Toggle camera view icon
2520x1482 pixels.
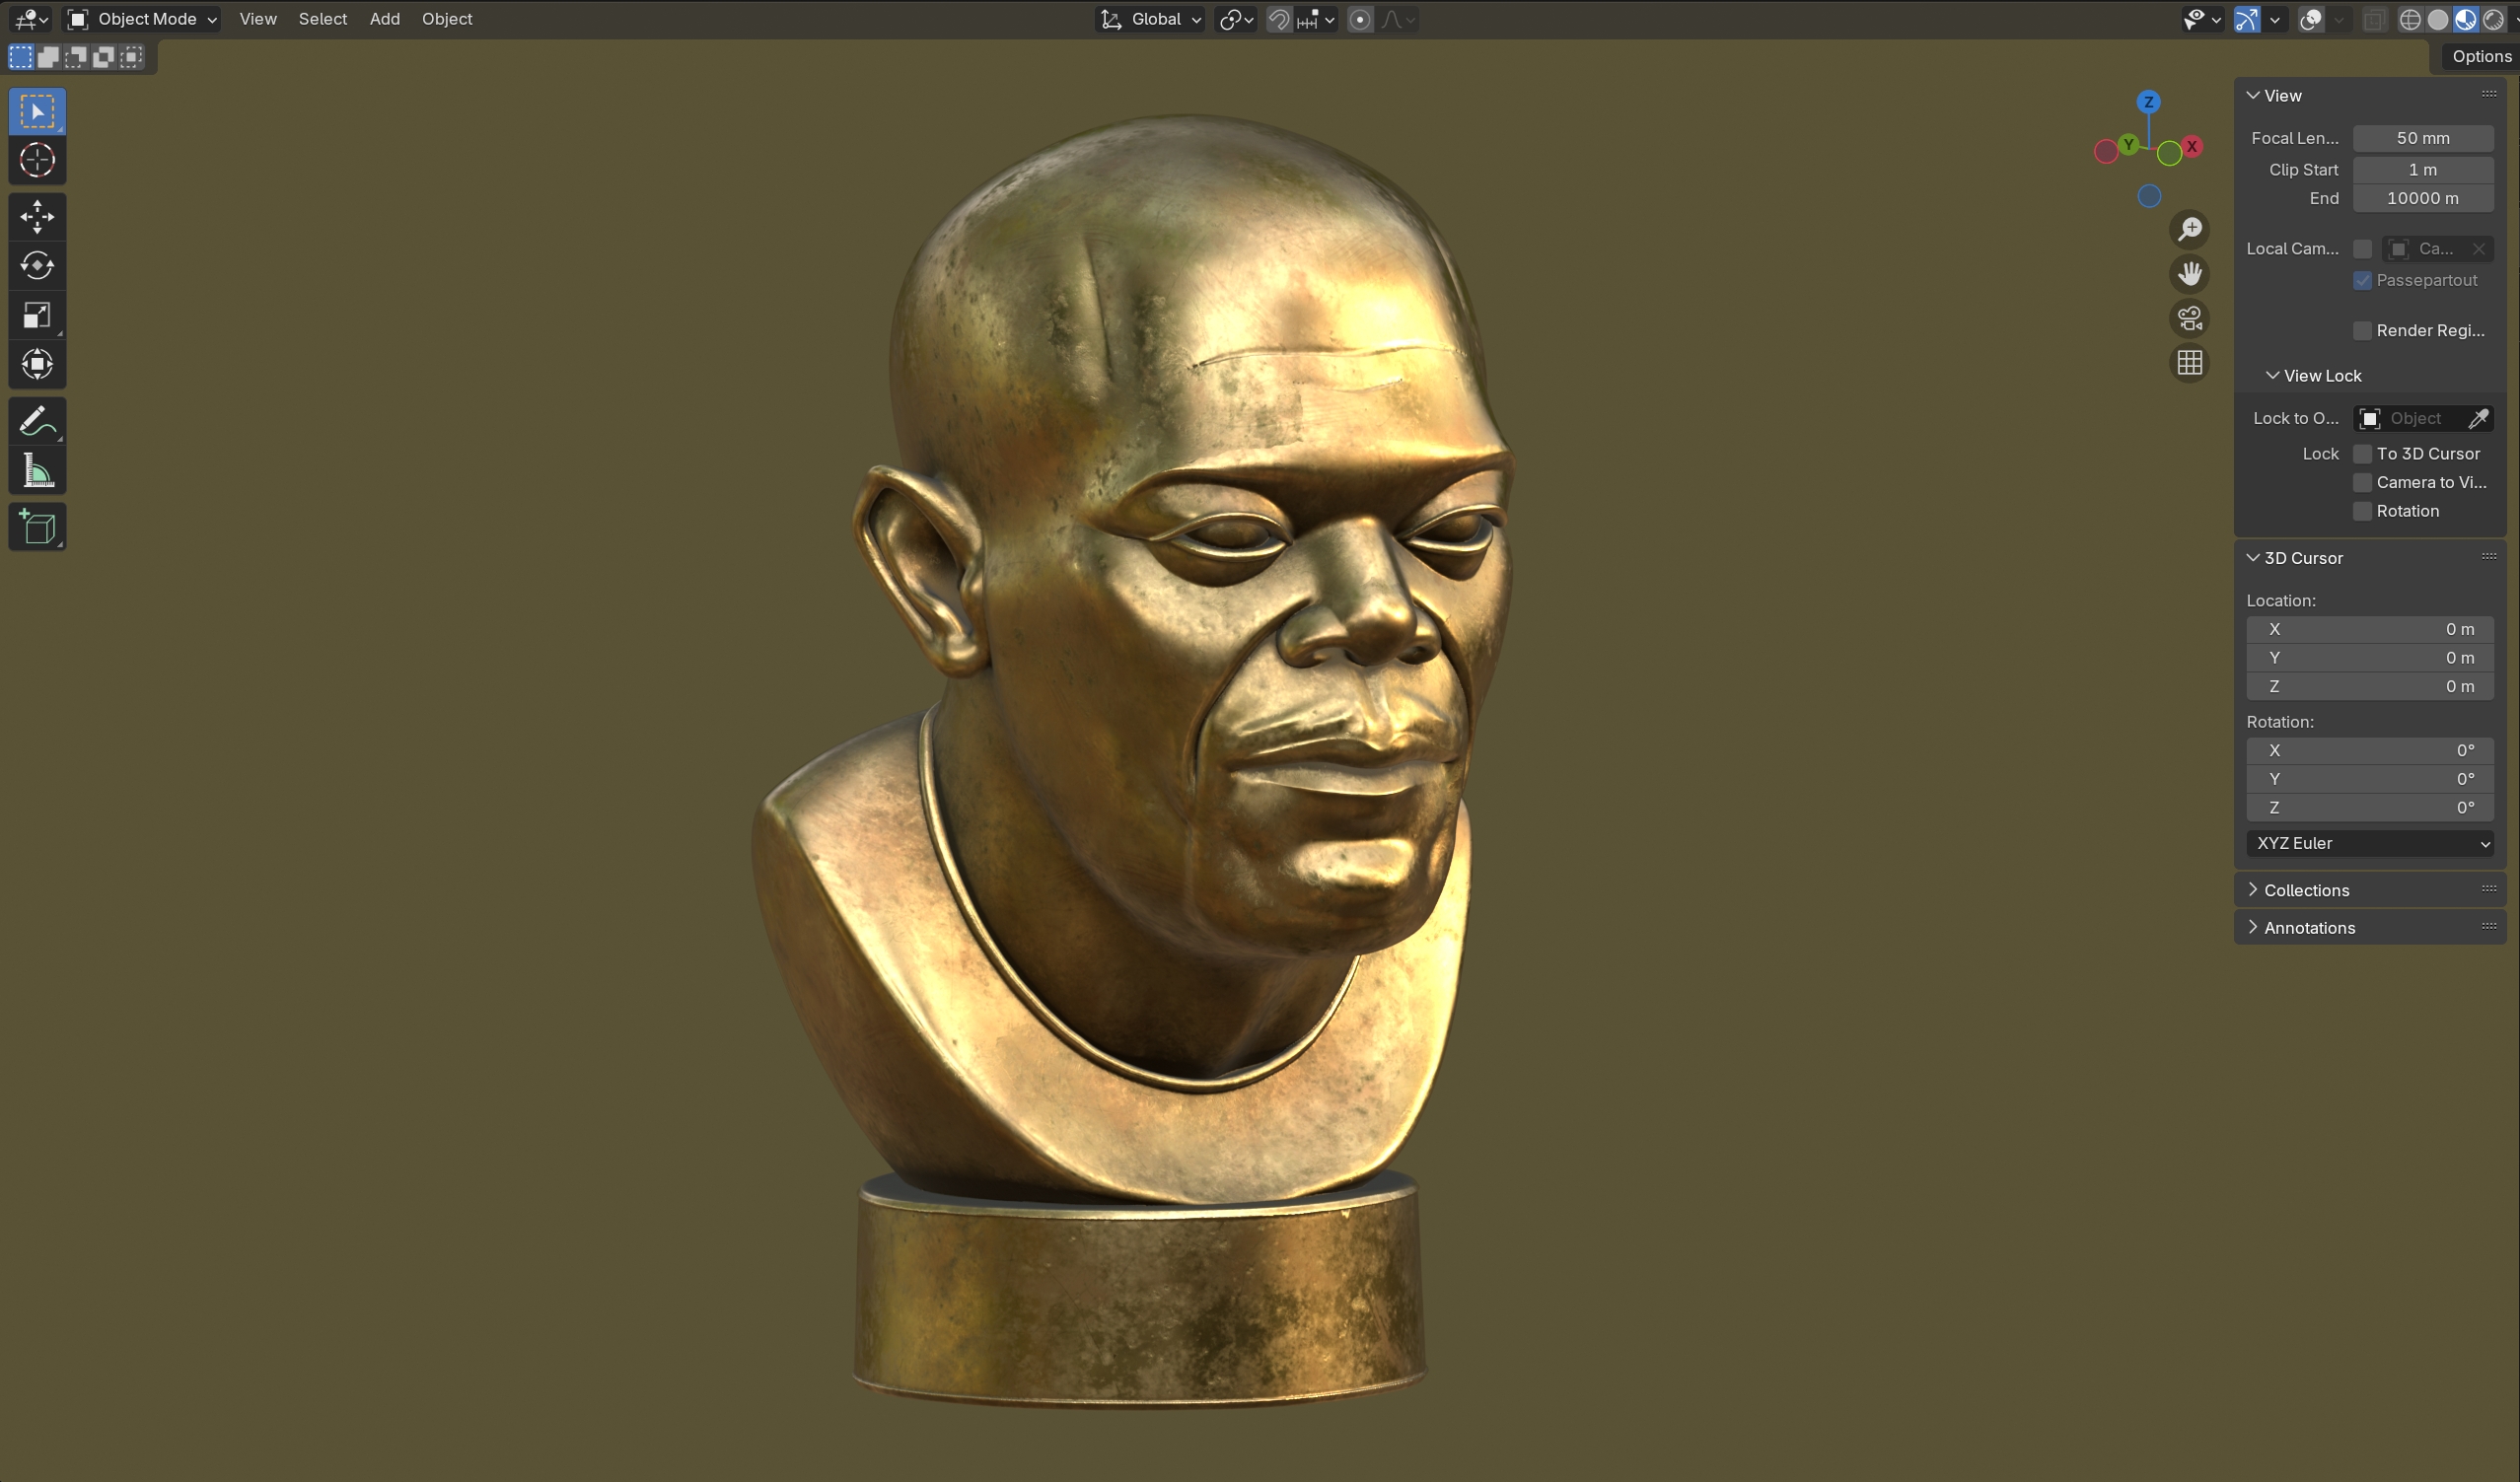[x=2189, y=318]
